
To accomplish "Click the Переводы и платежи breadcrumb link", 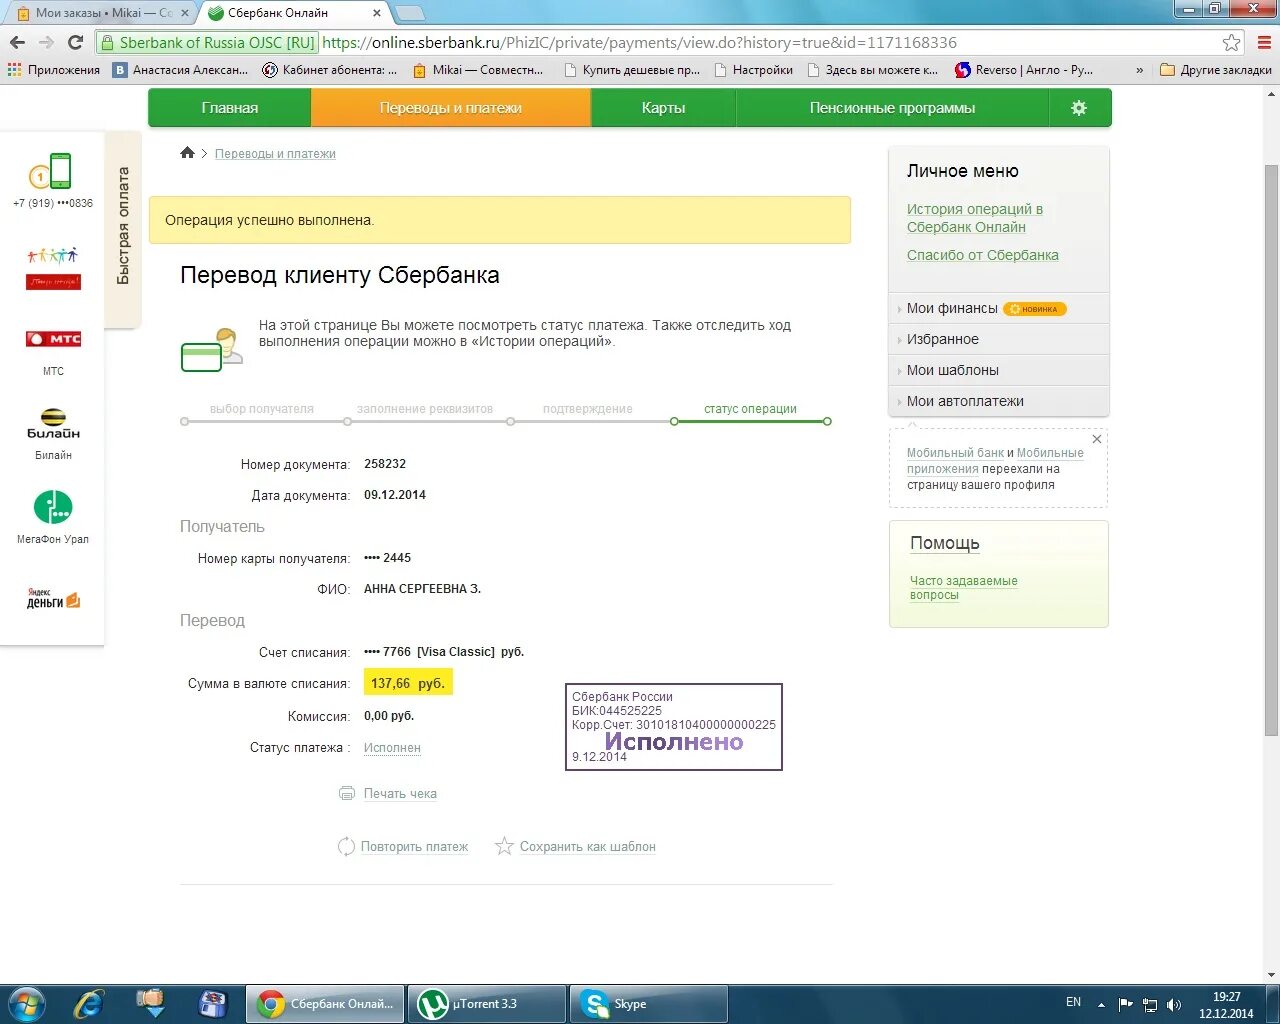I will (275, 154).
